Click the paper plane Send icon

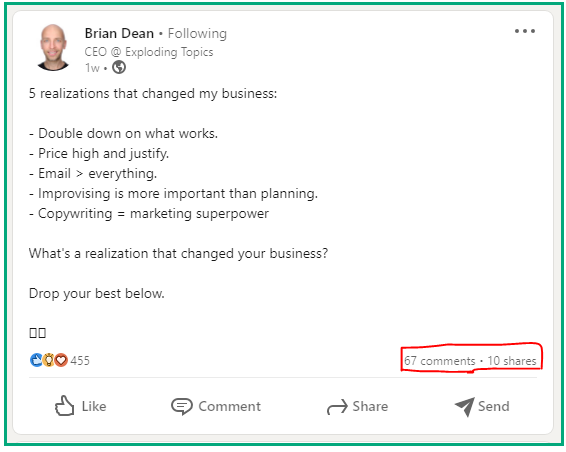pyautogui.click(x=464, y=407)
